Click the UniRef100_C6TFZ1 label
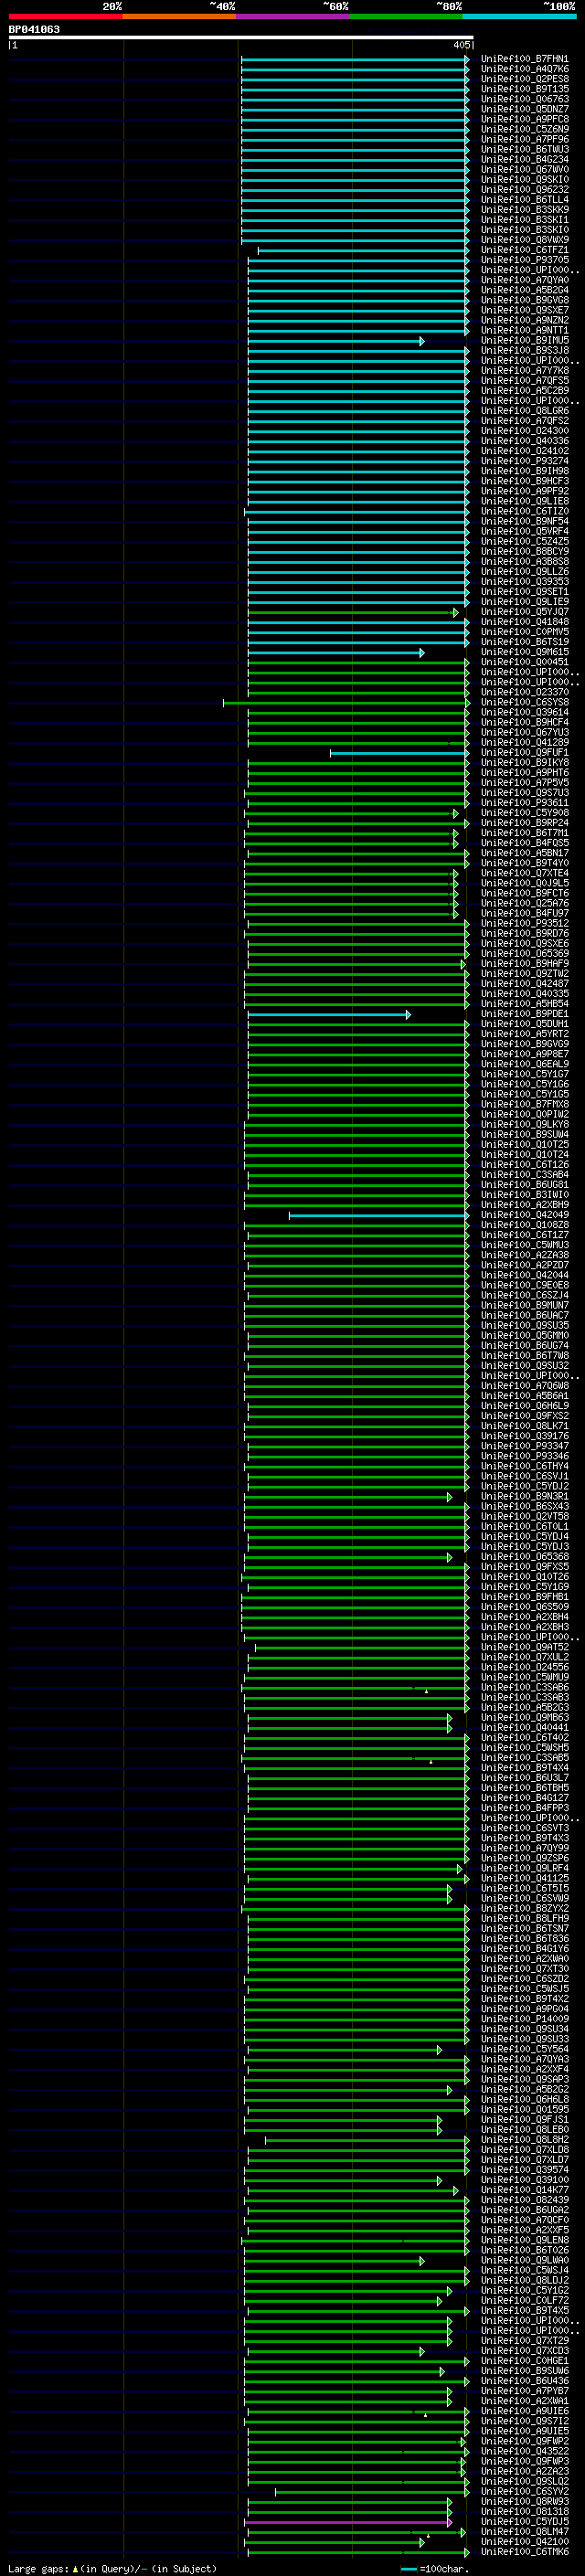Viewport: 585px width, 2576px height. point(524,250)
